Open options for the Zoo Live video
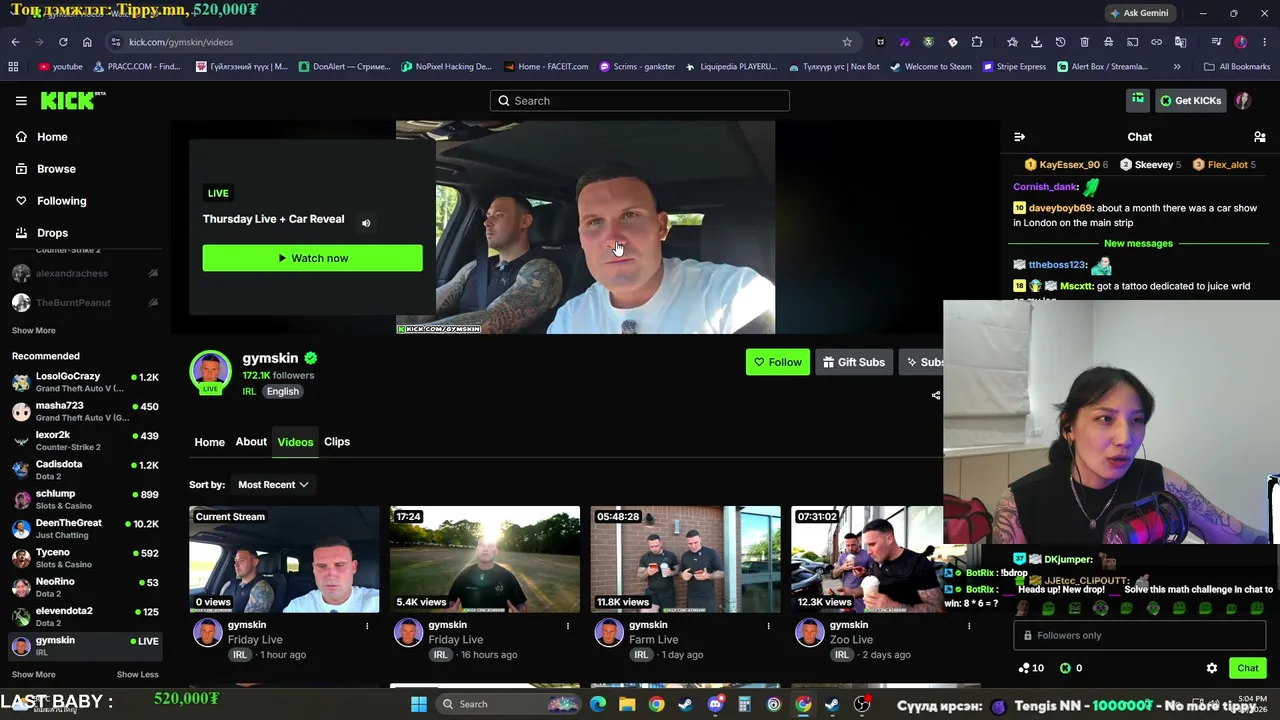Screen dimensions: 1280x720 [969, 626]
